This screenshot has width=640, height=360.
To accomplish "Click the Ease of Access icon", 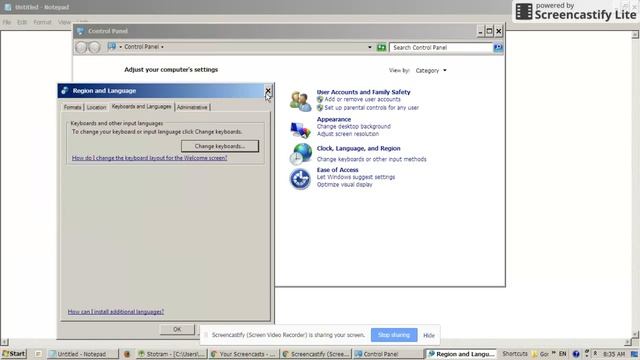I will (300, 179).
